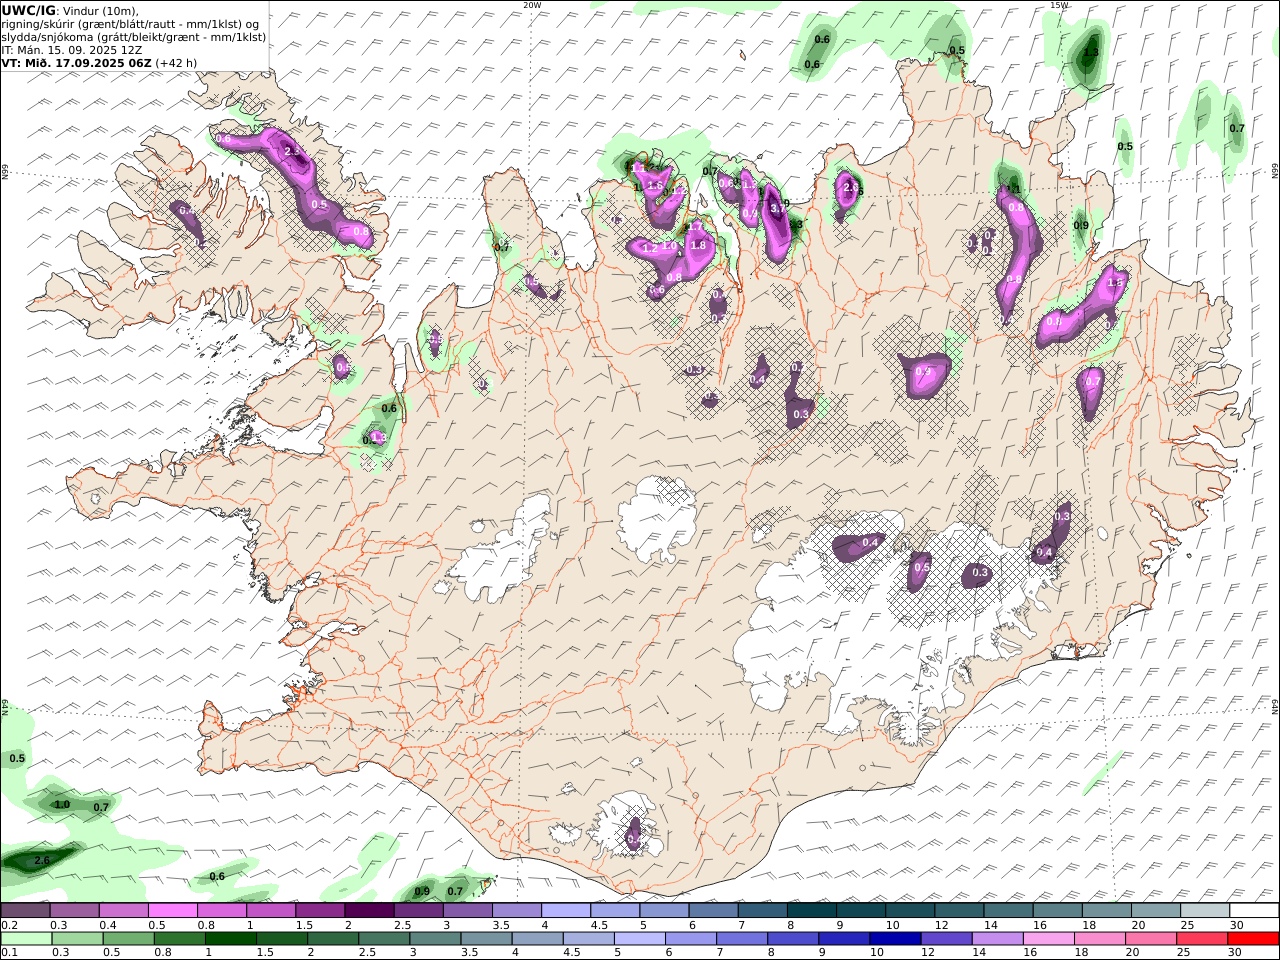The width and height of the screenshot is (1280, 960).
Task: Click the dark purple 2–2.5 snow legend swatch
Action: tap(369, 911)
